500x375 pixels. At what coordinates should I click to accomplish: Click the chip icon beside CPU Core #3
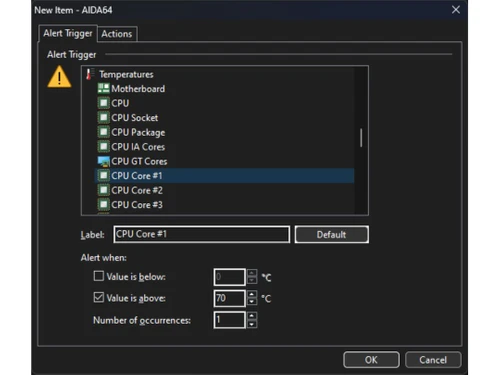click(x=103, y=204)
